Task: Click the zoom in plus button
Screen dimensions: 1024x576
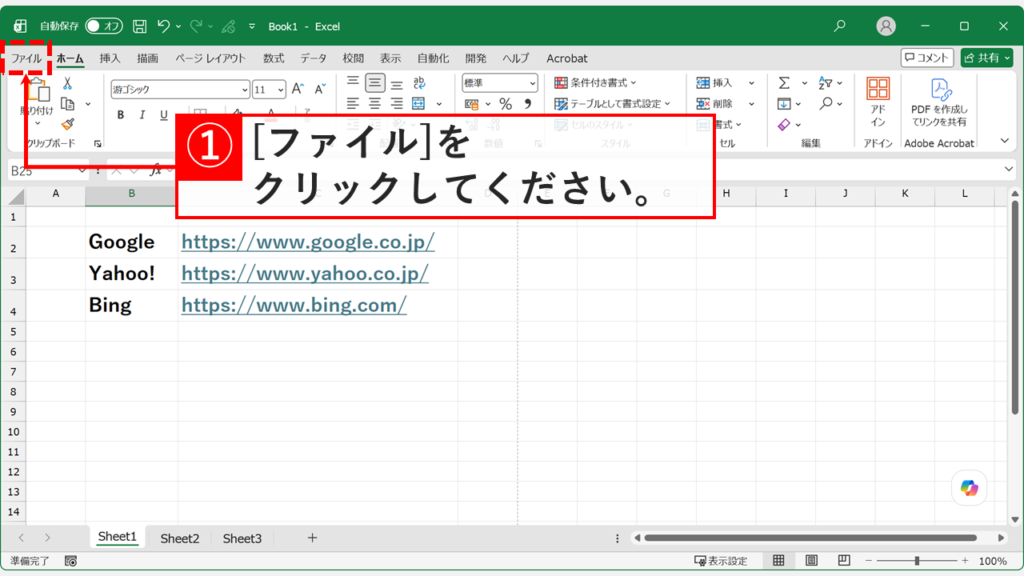Action: [x=965, y=560]
